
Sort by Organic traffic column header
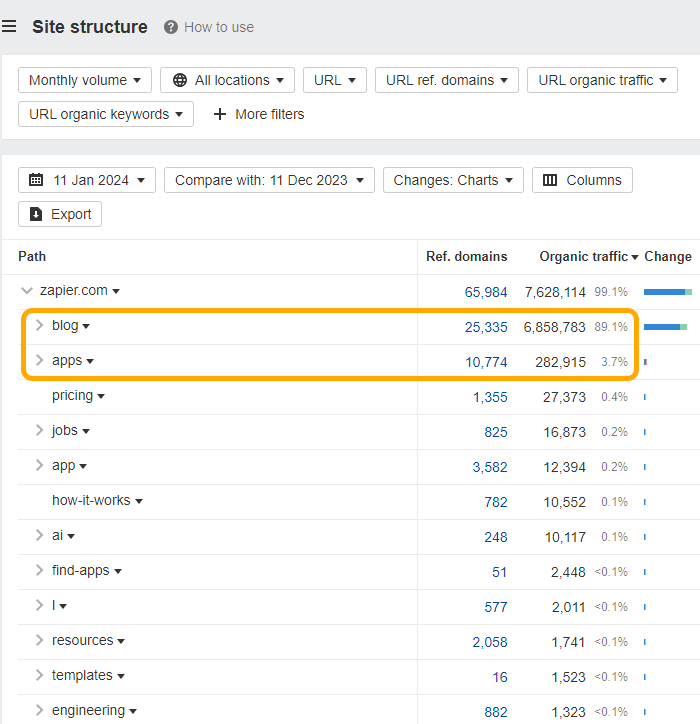tap(589, 256)
